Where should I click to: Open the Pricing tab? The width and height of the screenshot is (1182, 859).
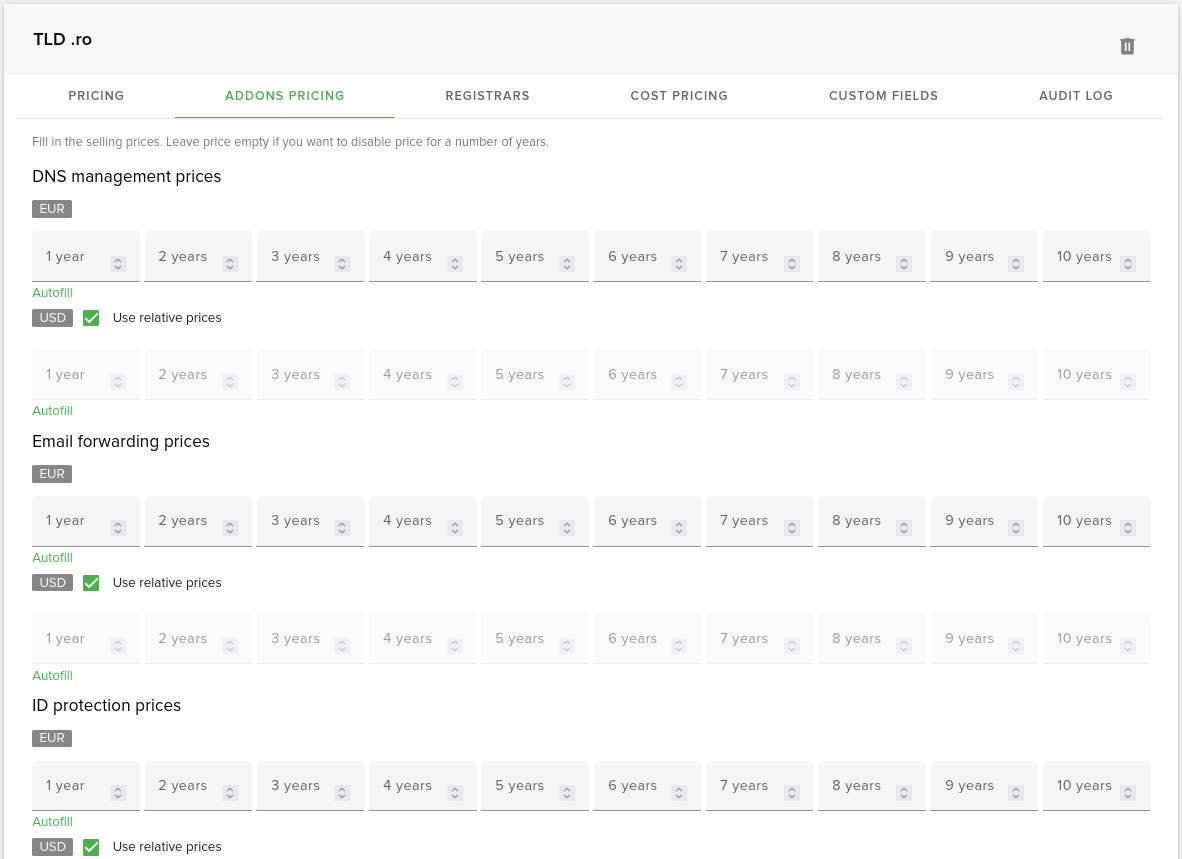coord(96,96)
